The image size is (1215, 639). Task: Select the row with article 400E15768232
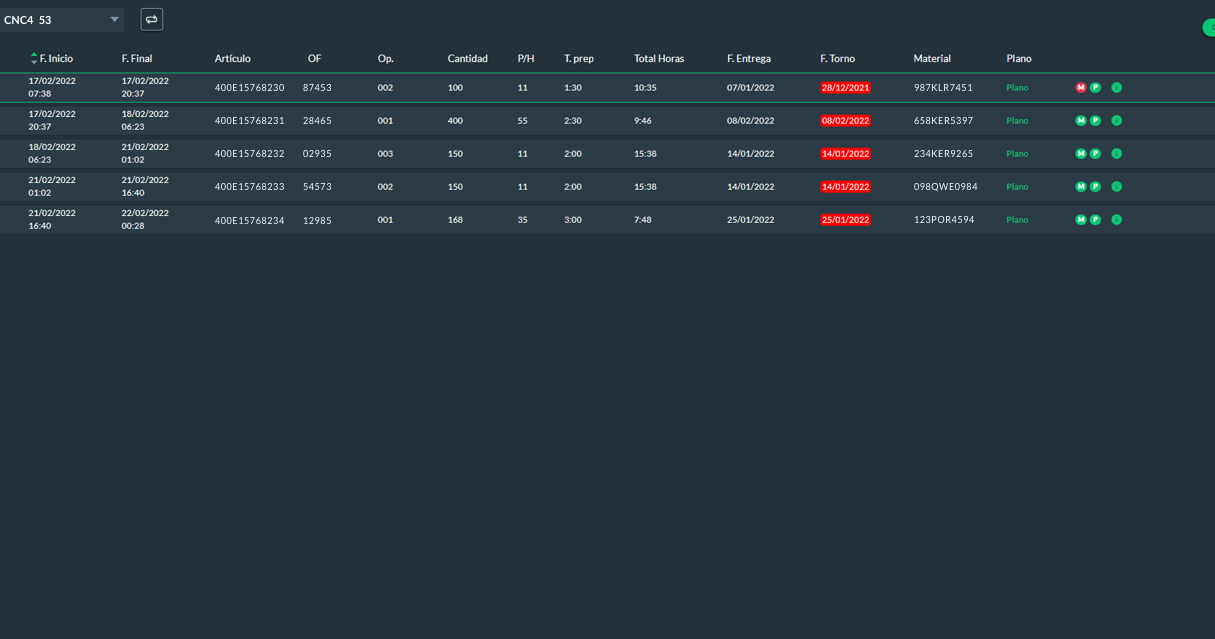pos(607,154)
